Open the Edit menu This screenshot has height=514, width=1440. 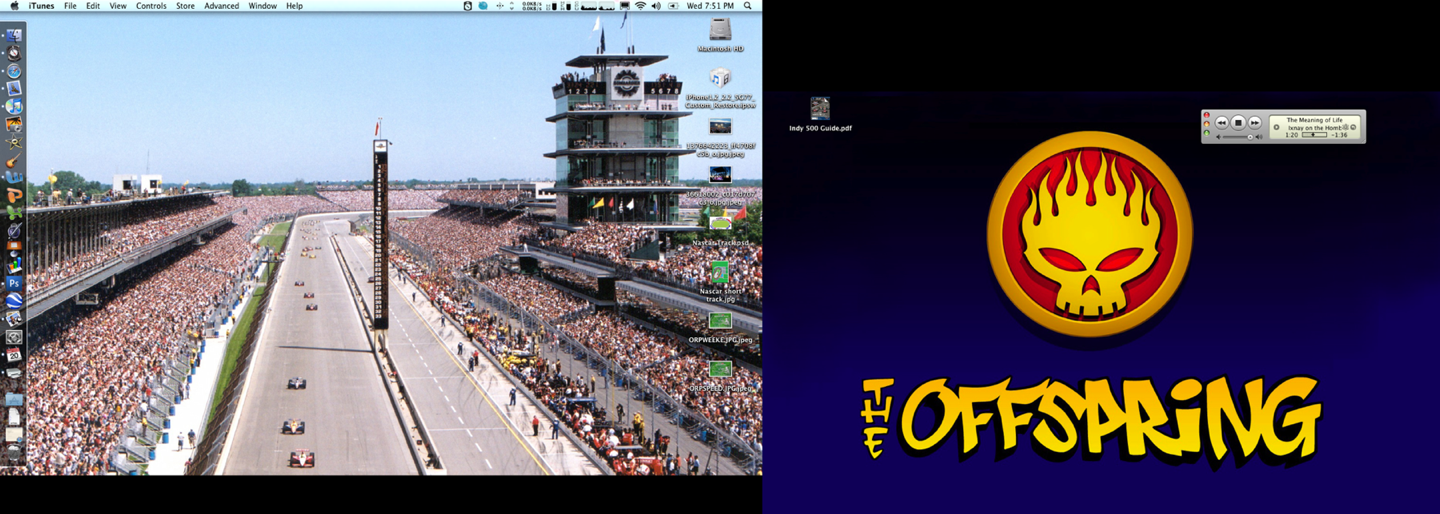click(x=93, y=6)
